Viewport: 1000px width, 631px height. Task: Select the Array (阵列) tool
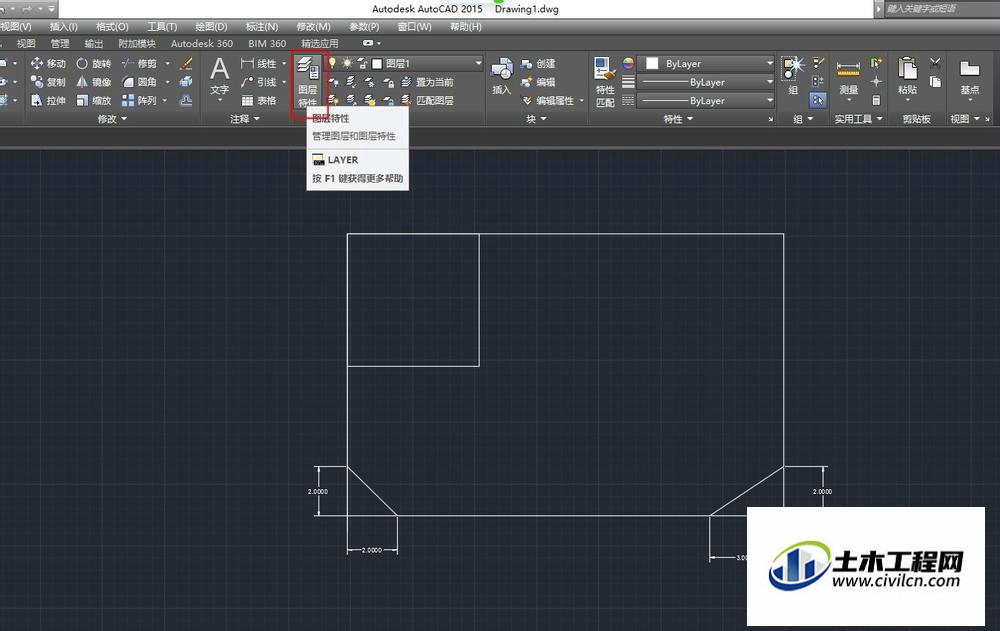coord(139,100)
